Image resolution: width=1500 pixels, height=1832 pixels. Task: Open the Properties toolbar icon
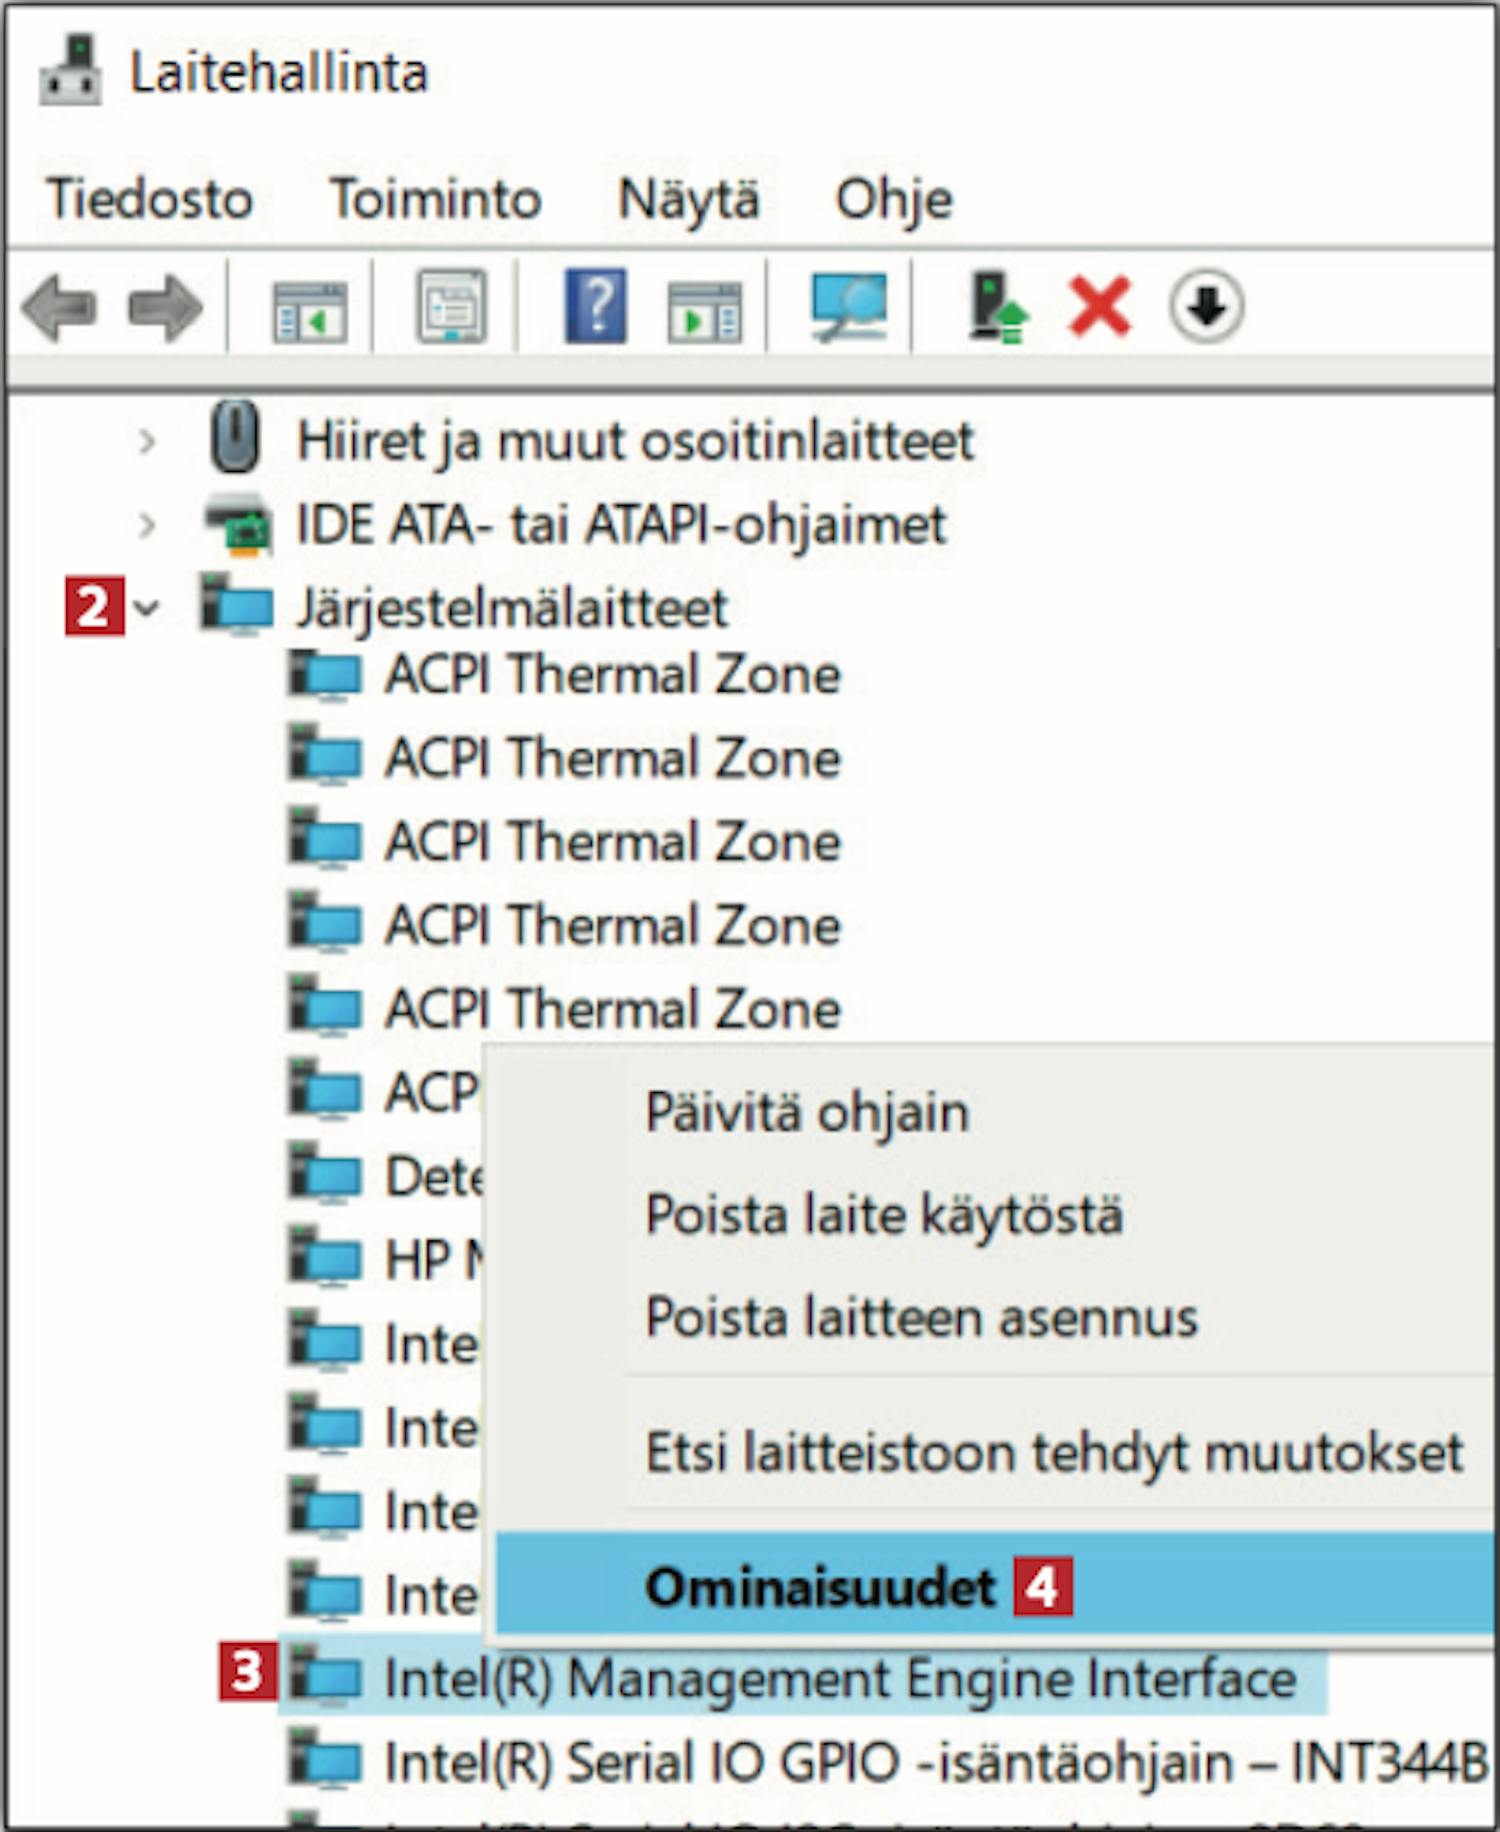click(452, 307)
